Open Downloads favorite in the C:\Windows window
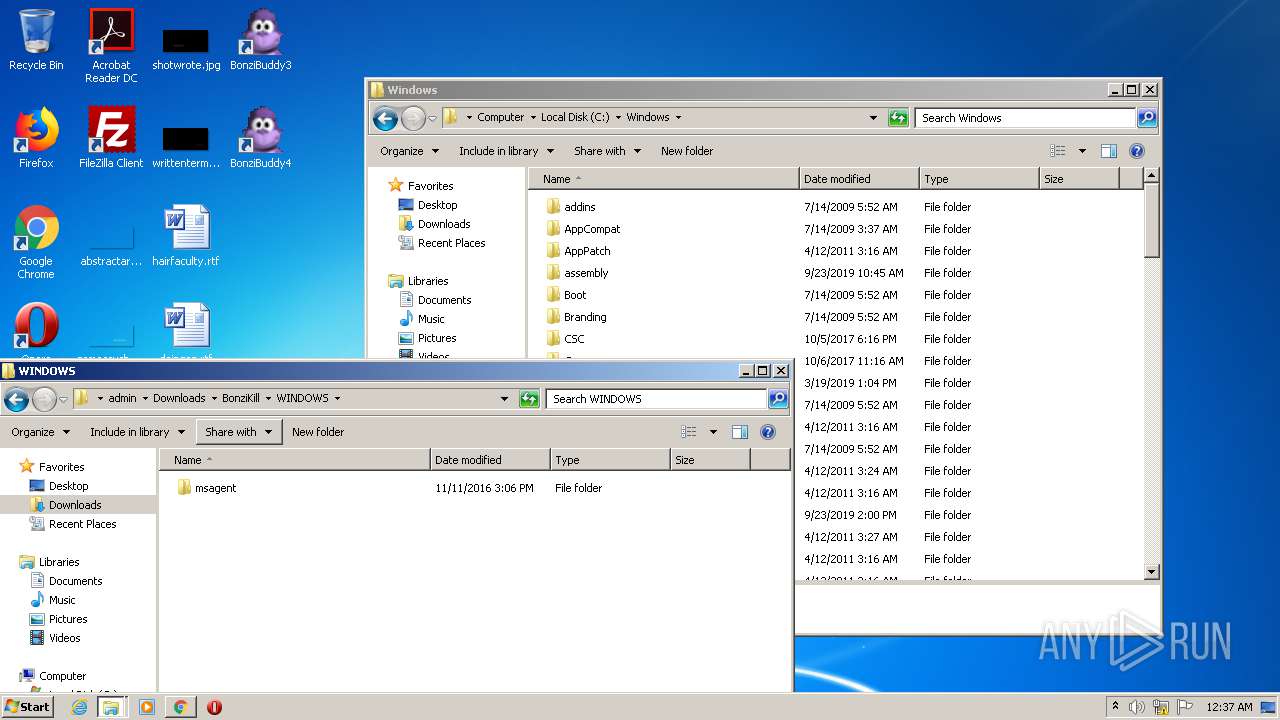Viewport: 1280px width, 720px height. pyautogui.click(x=444, y=224)
